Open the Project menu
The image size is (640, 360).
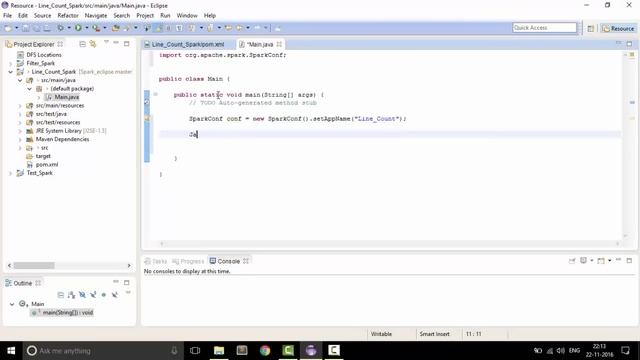[145, 16]
